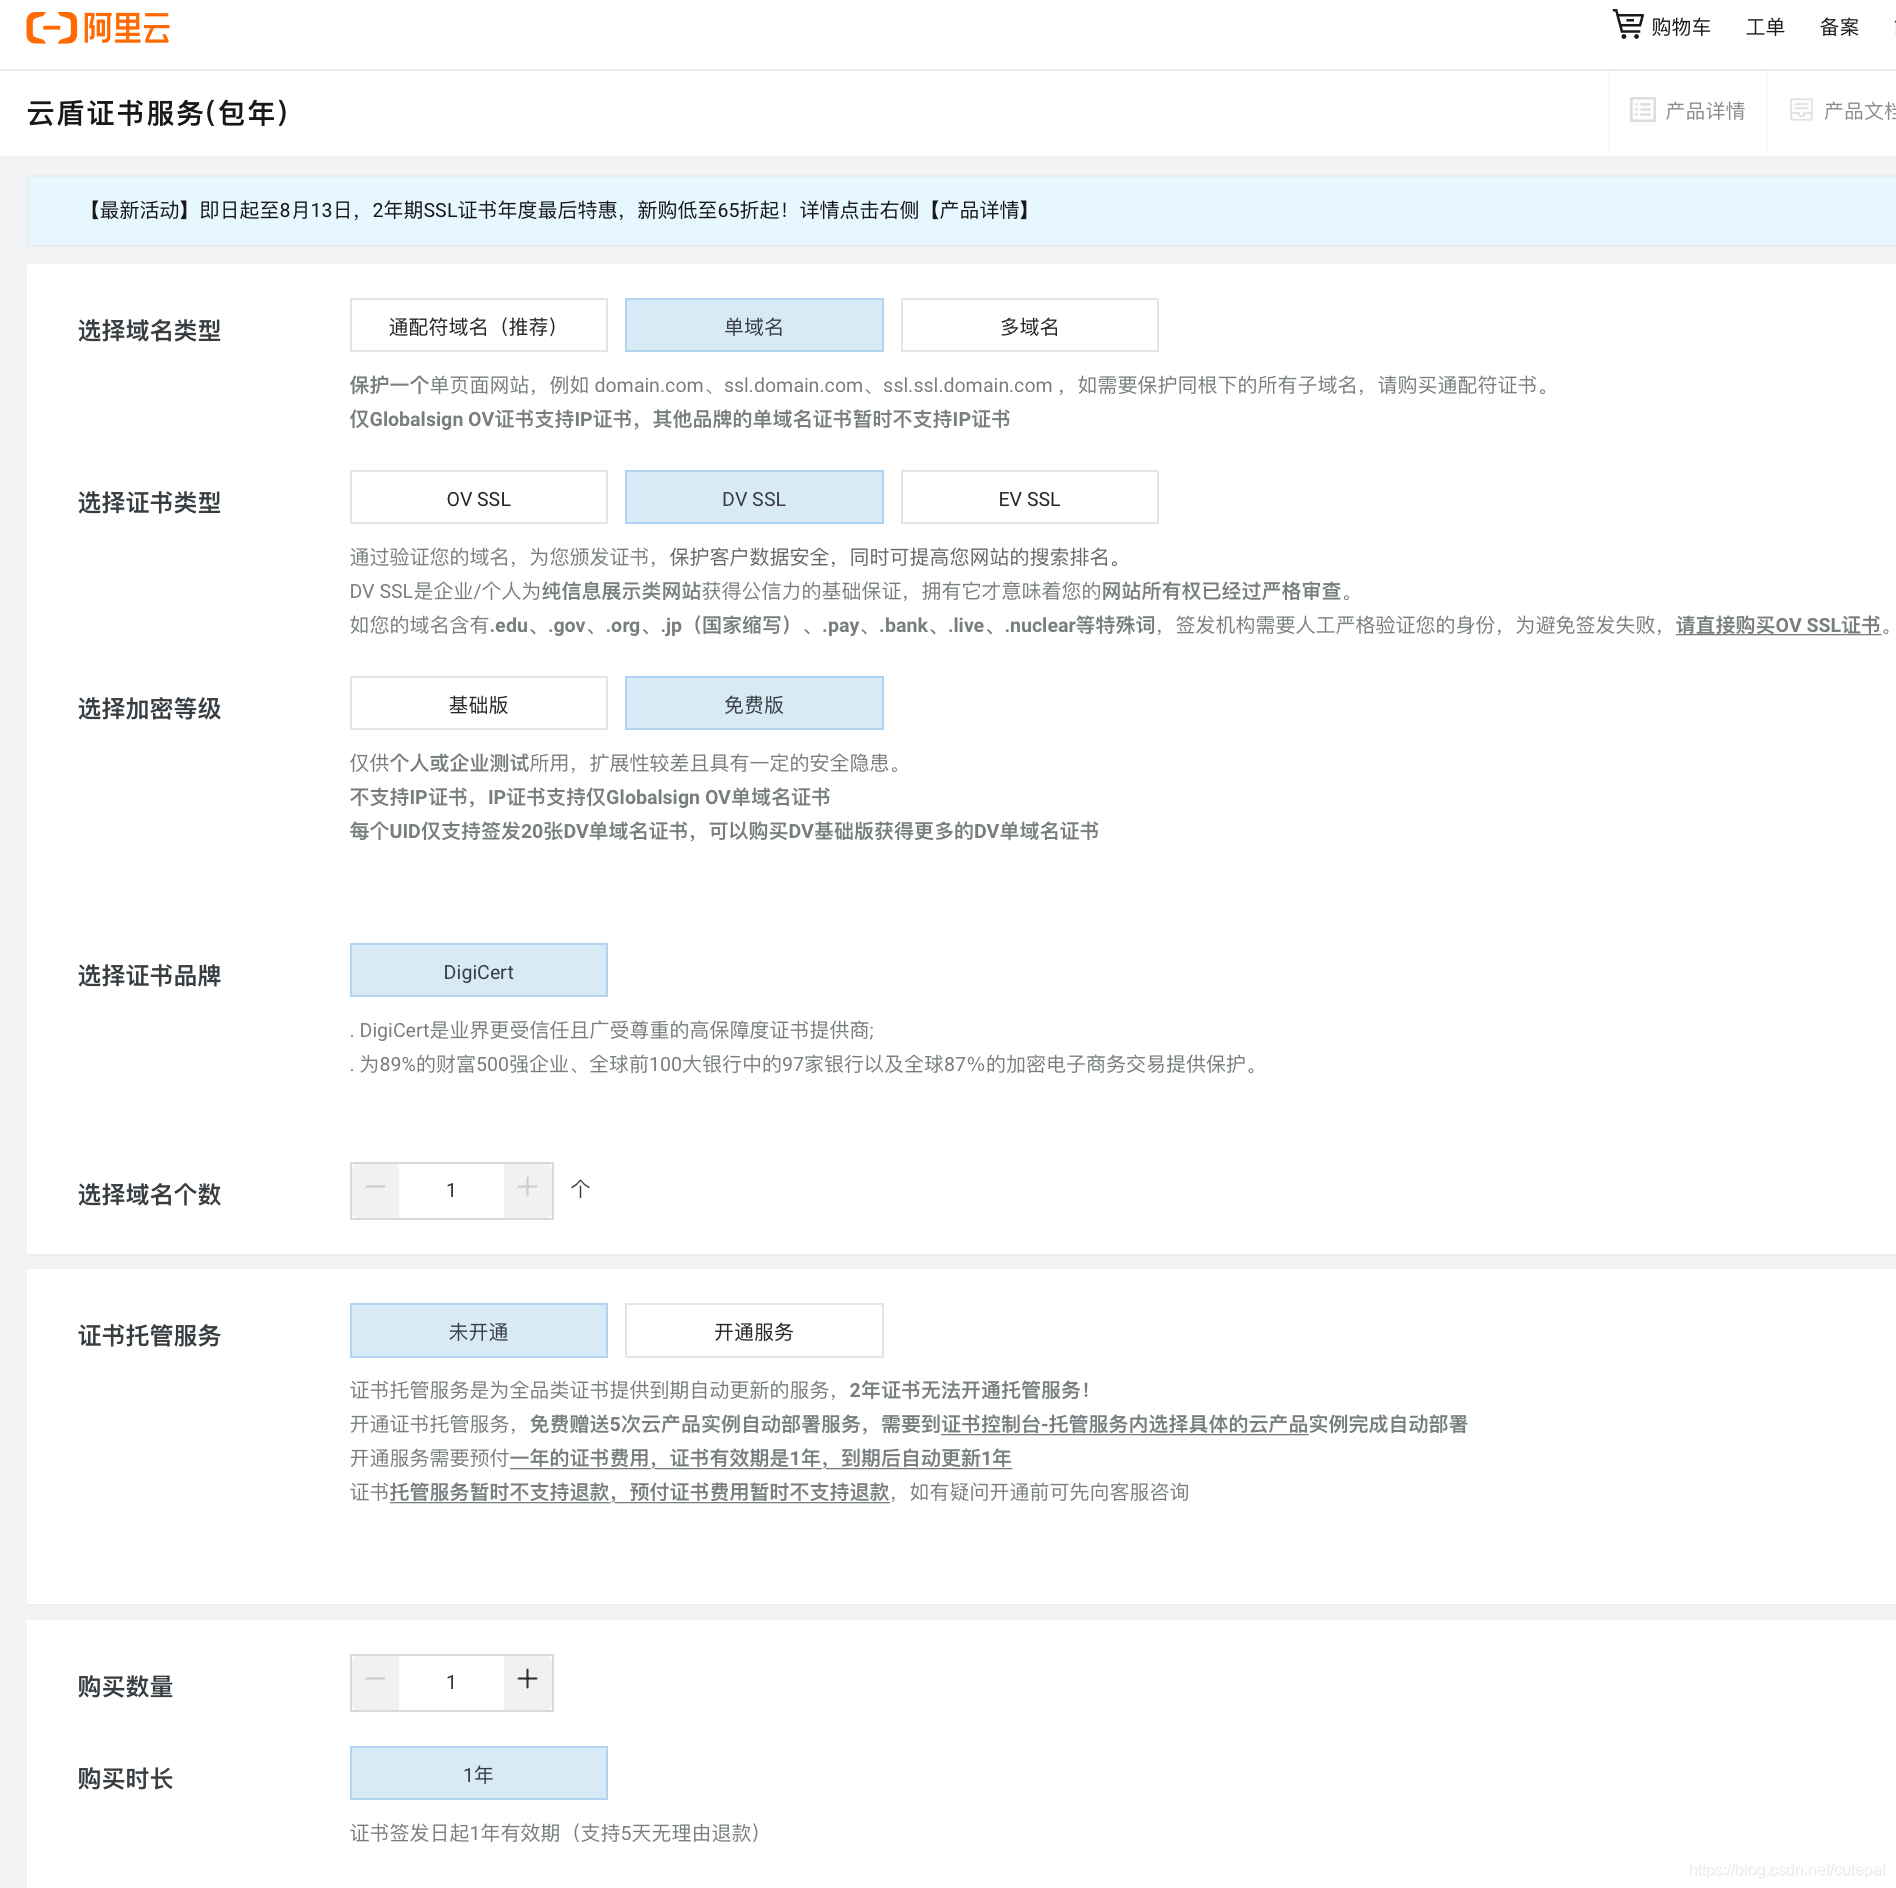This screenshot has height=1888, width=1896.
Task: Select 多域名 domain type
Action: tap(1030, 326)
